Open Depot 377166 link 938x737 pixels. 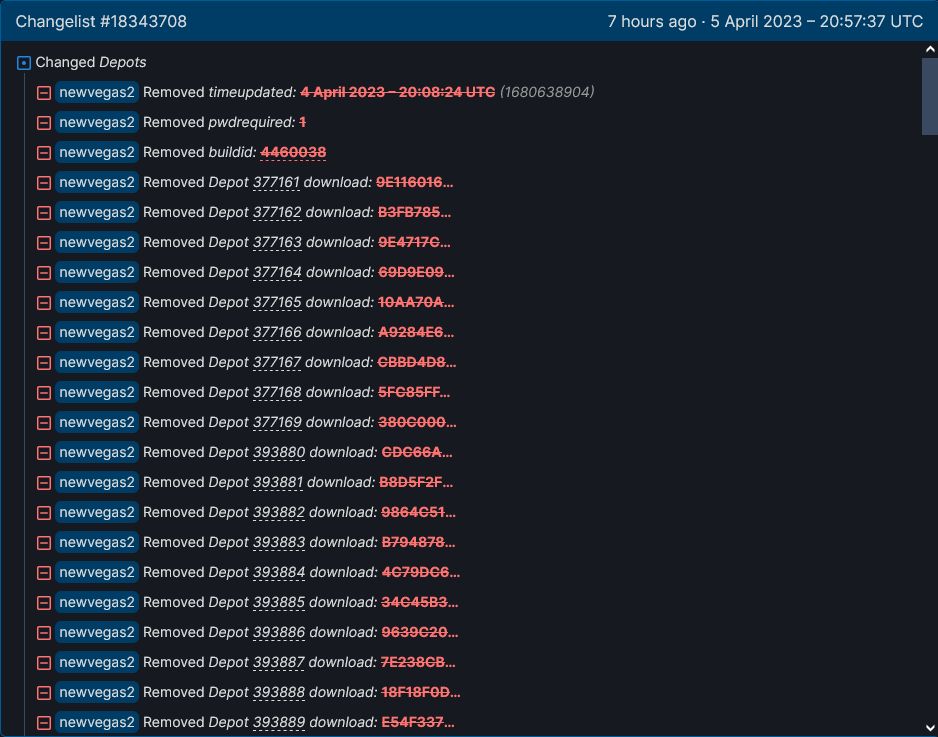tap(277, 332)
